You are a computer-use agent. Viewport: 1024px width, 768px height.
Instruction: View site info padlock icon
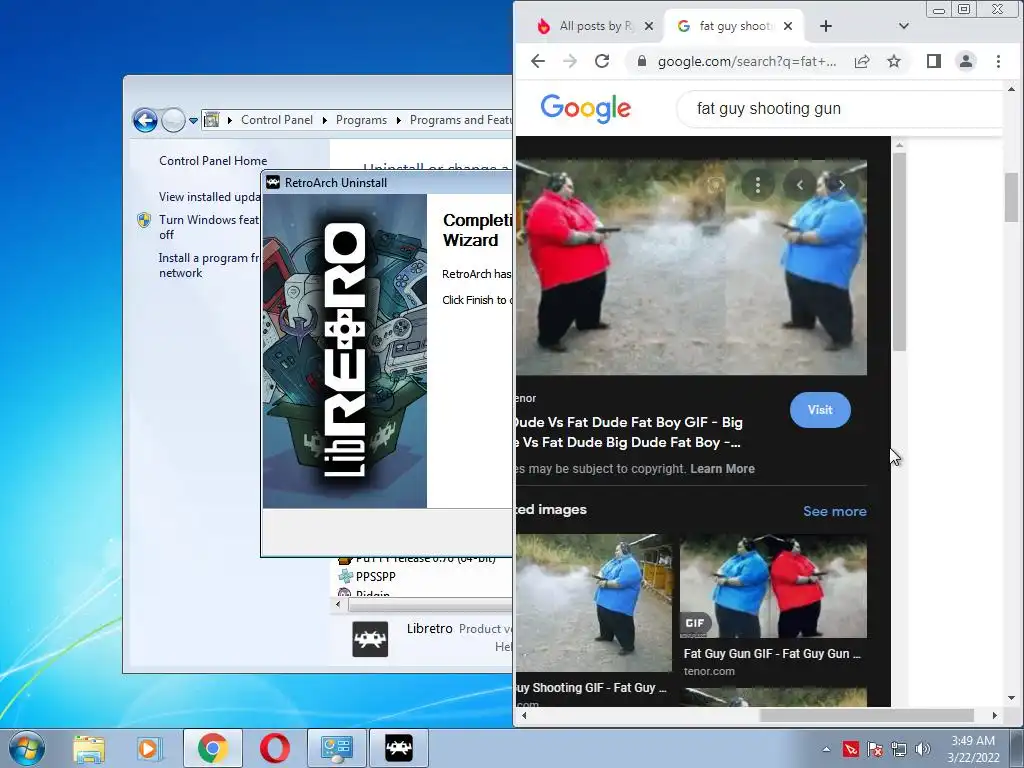click(642, 61)
